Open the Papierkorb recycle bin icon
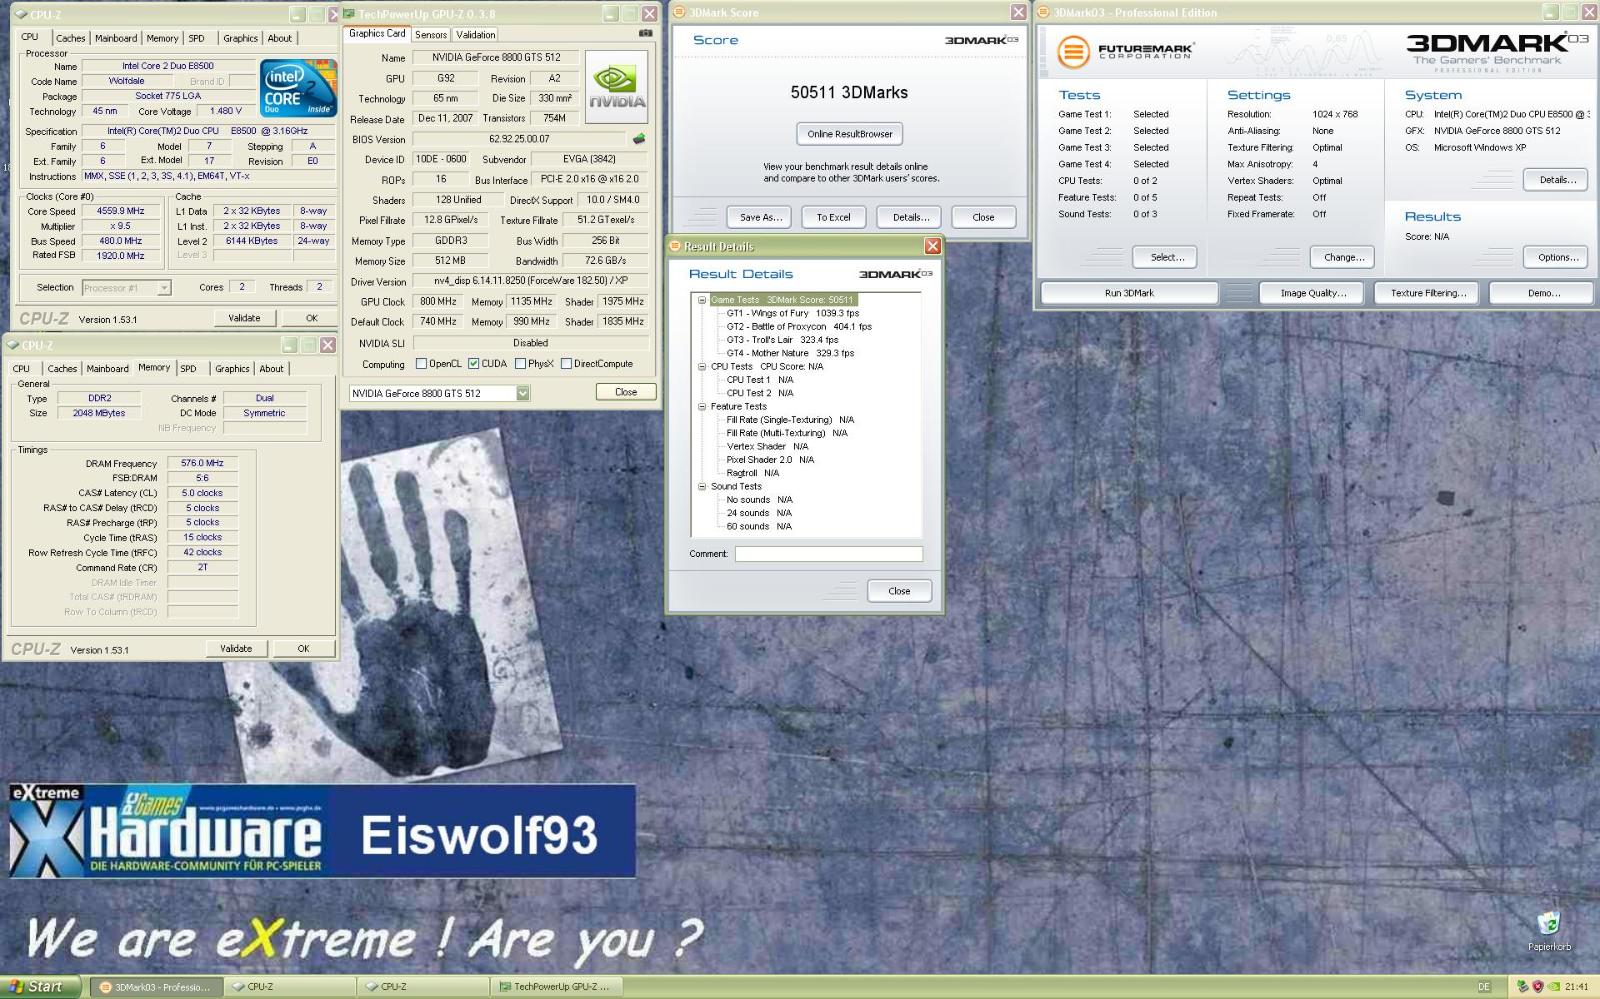The width and height of the screenshot is (1600, 999). (x=1548, y=923)
